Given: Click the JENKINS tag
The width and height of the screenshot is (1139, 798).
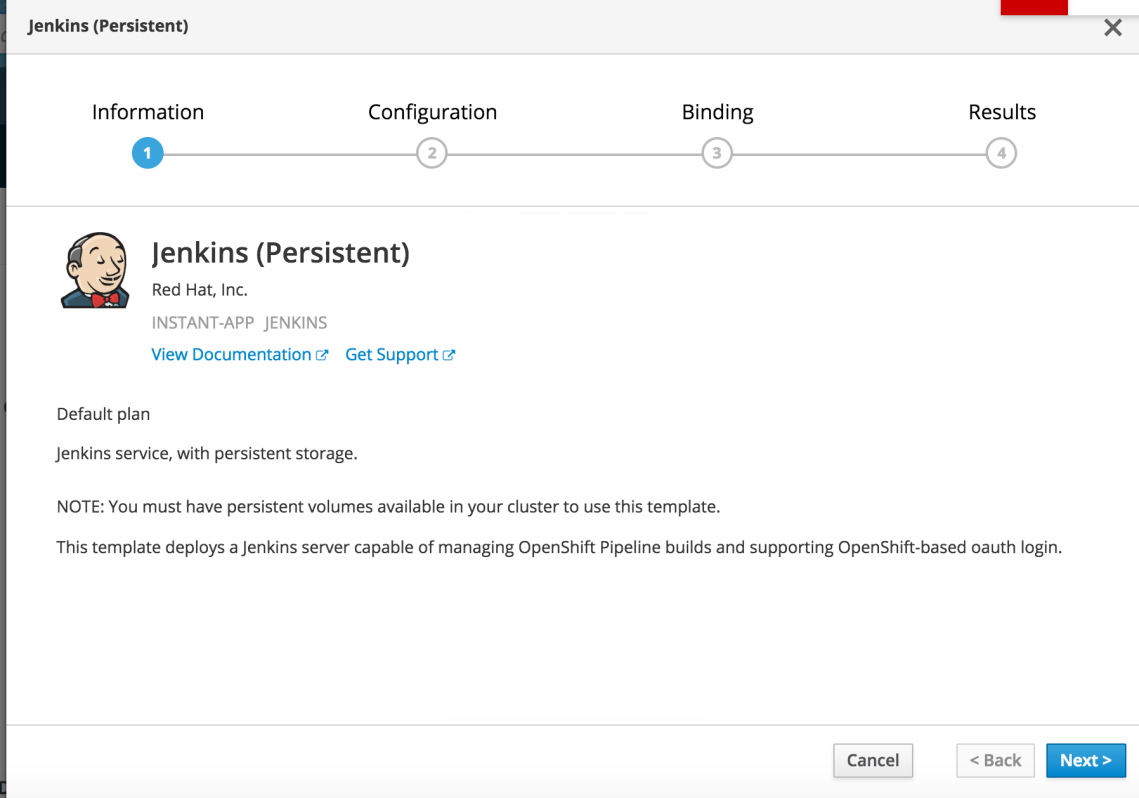Looking at the screenshot, I should (296, 323).
